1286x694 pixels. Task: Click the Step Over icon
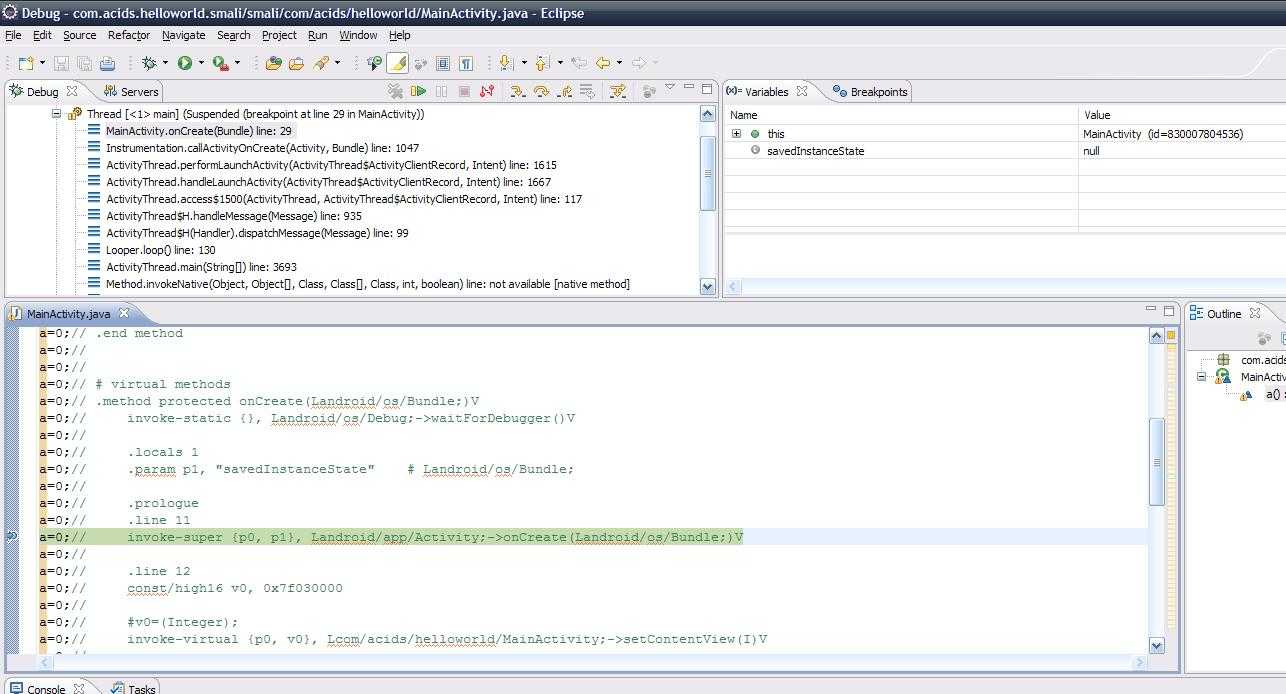click(541, 91)
